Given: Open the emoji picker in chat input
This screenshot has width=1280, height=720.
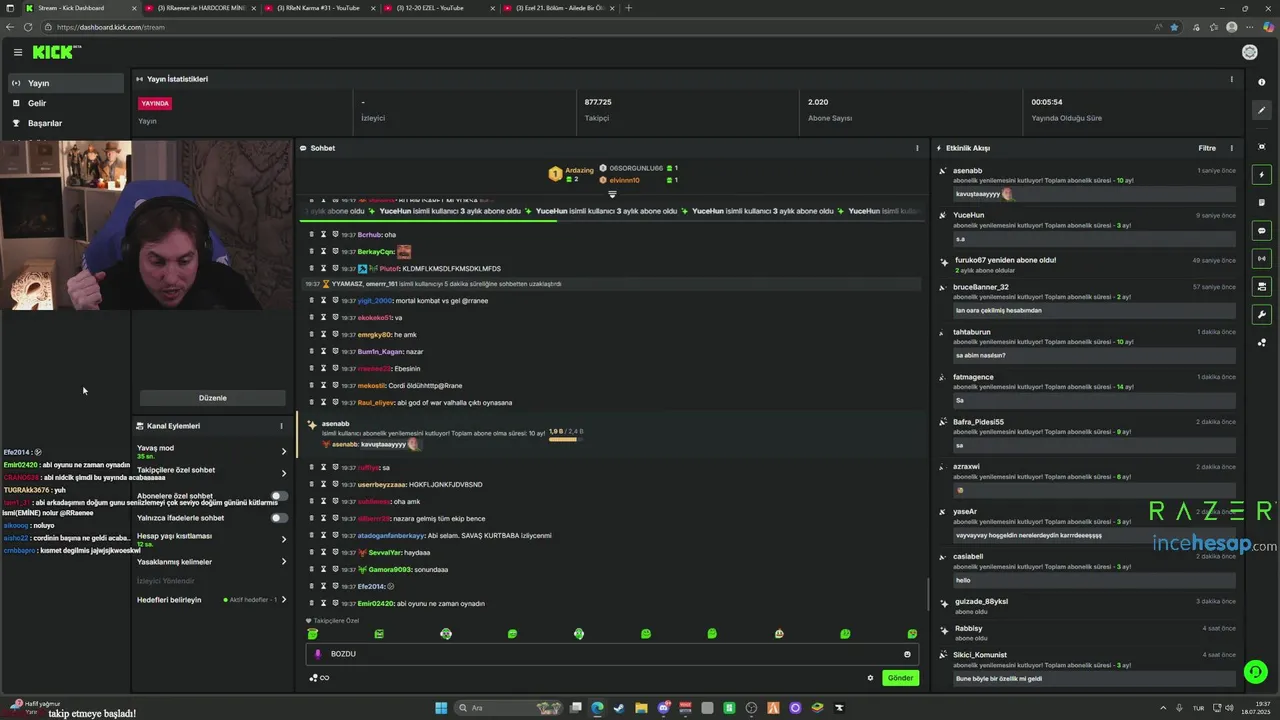Looking at the screenshot, I should pyautogui.click(x=907, y=654).
